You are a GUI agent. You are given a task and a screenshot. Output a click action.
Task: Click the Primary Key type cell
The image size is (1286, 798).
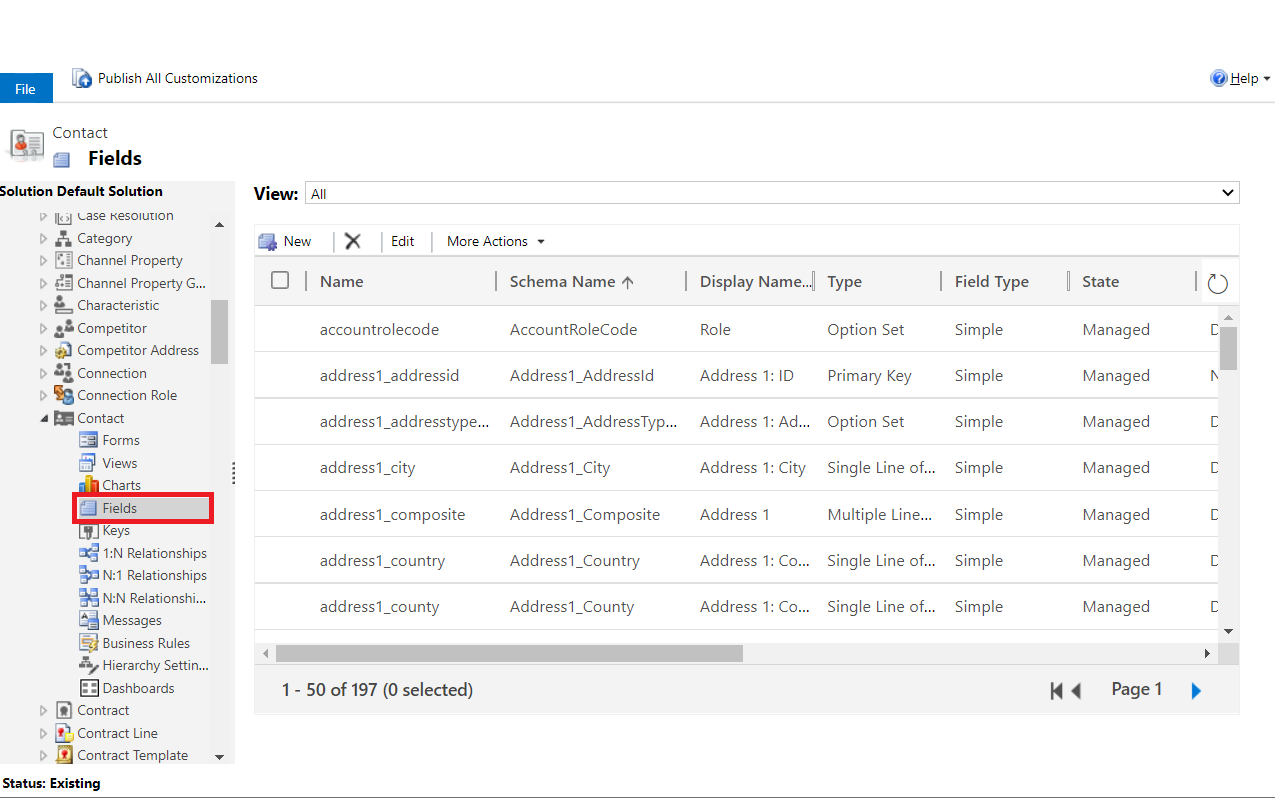869,375
